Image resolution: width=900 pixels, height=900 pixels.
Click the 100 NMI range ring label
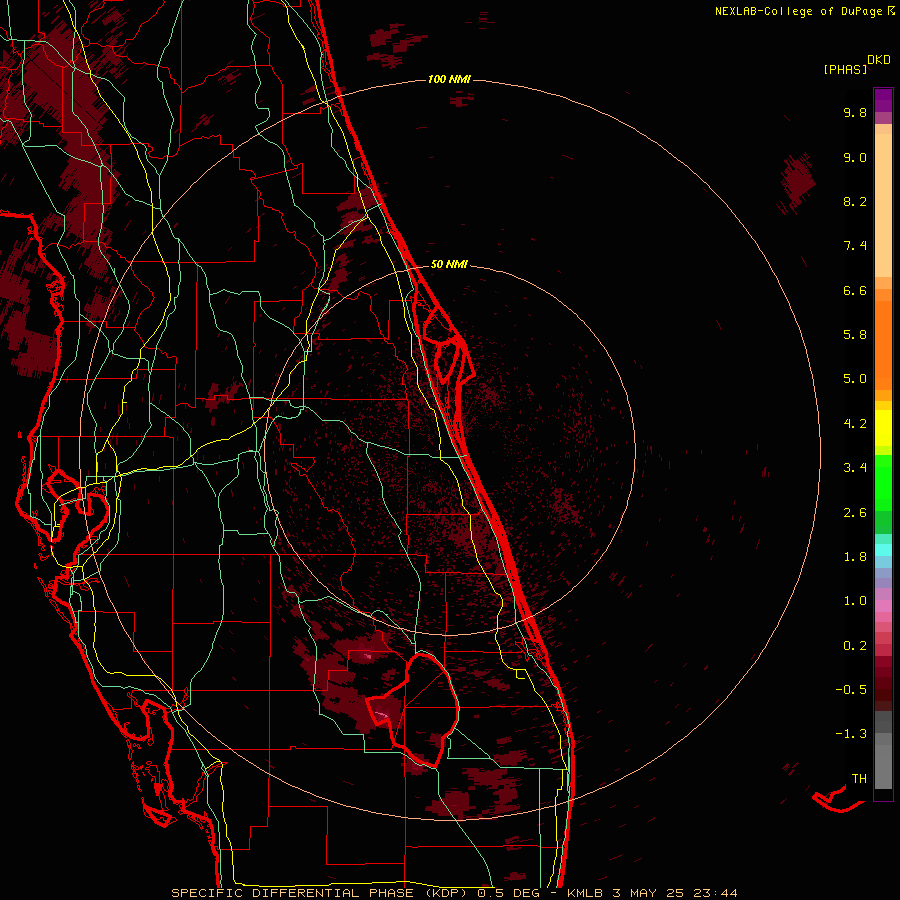(x=449, y=79)
